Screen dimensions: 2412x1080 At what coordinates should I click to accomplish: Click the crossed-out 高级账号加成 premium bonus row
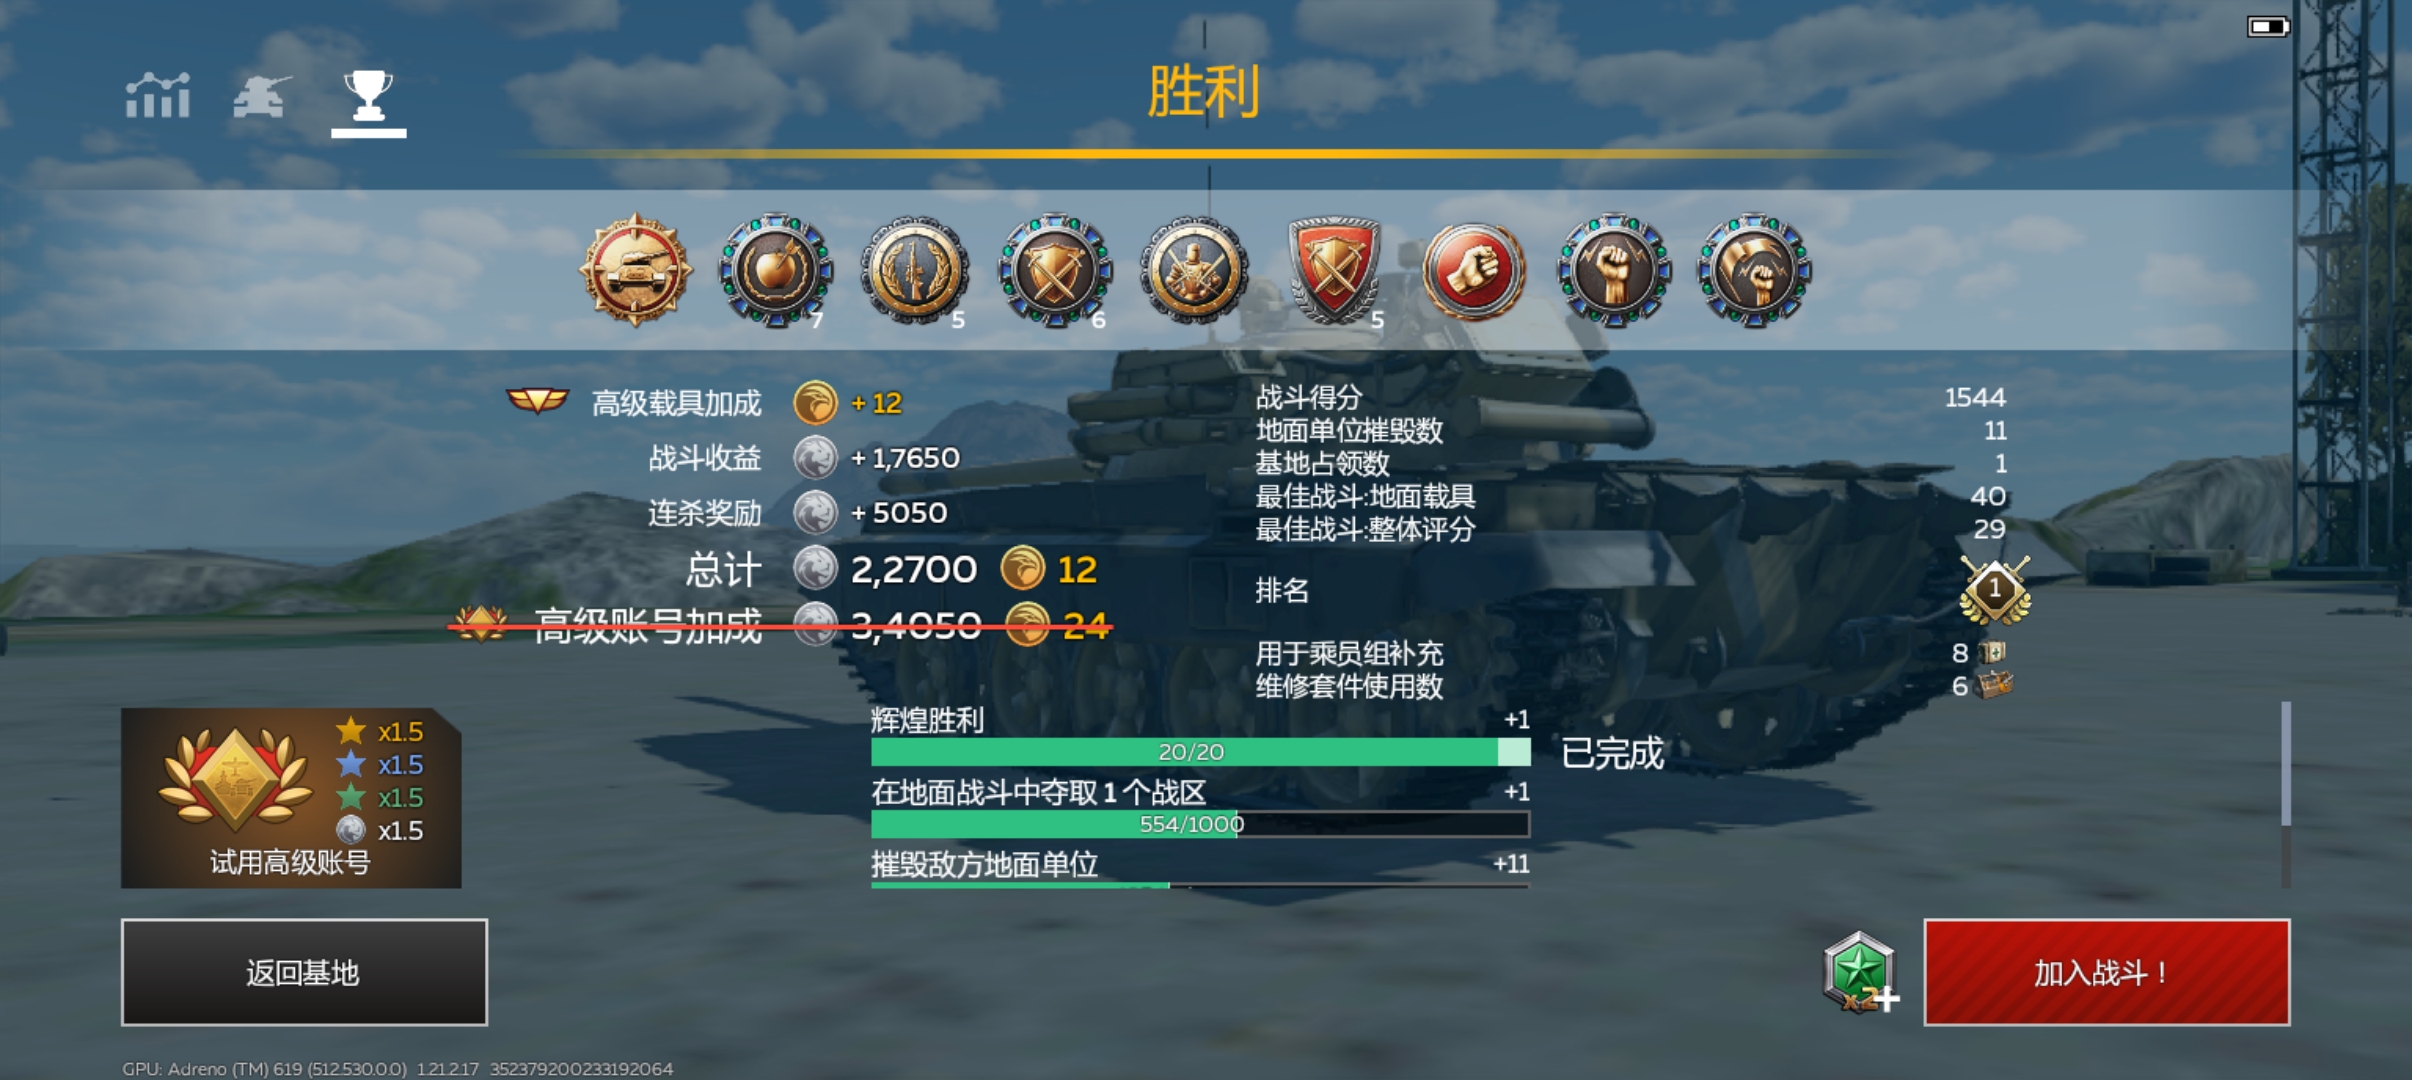point(780,626)
